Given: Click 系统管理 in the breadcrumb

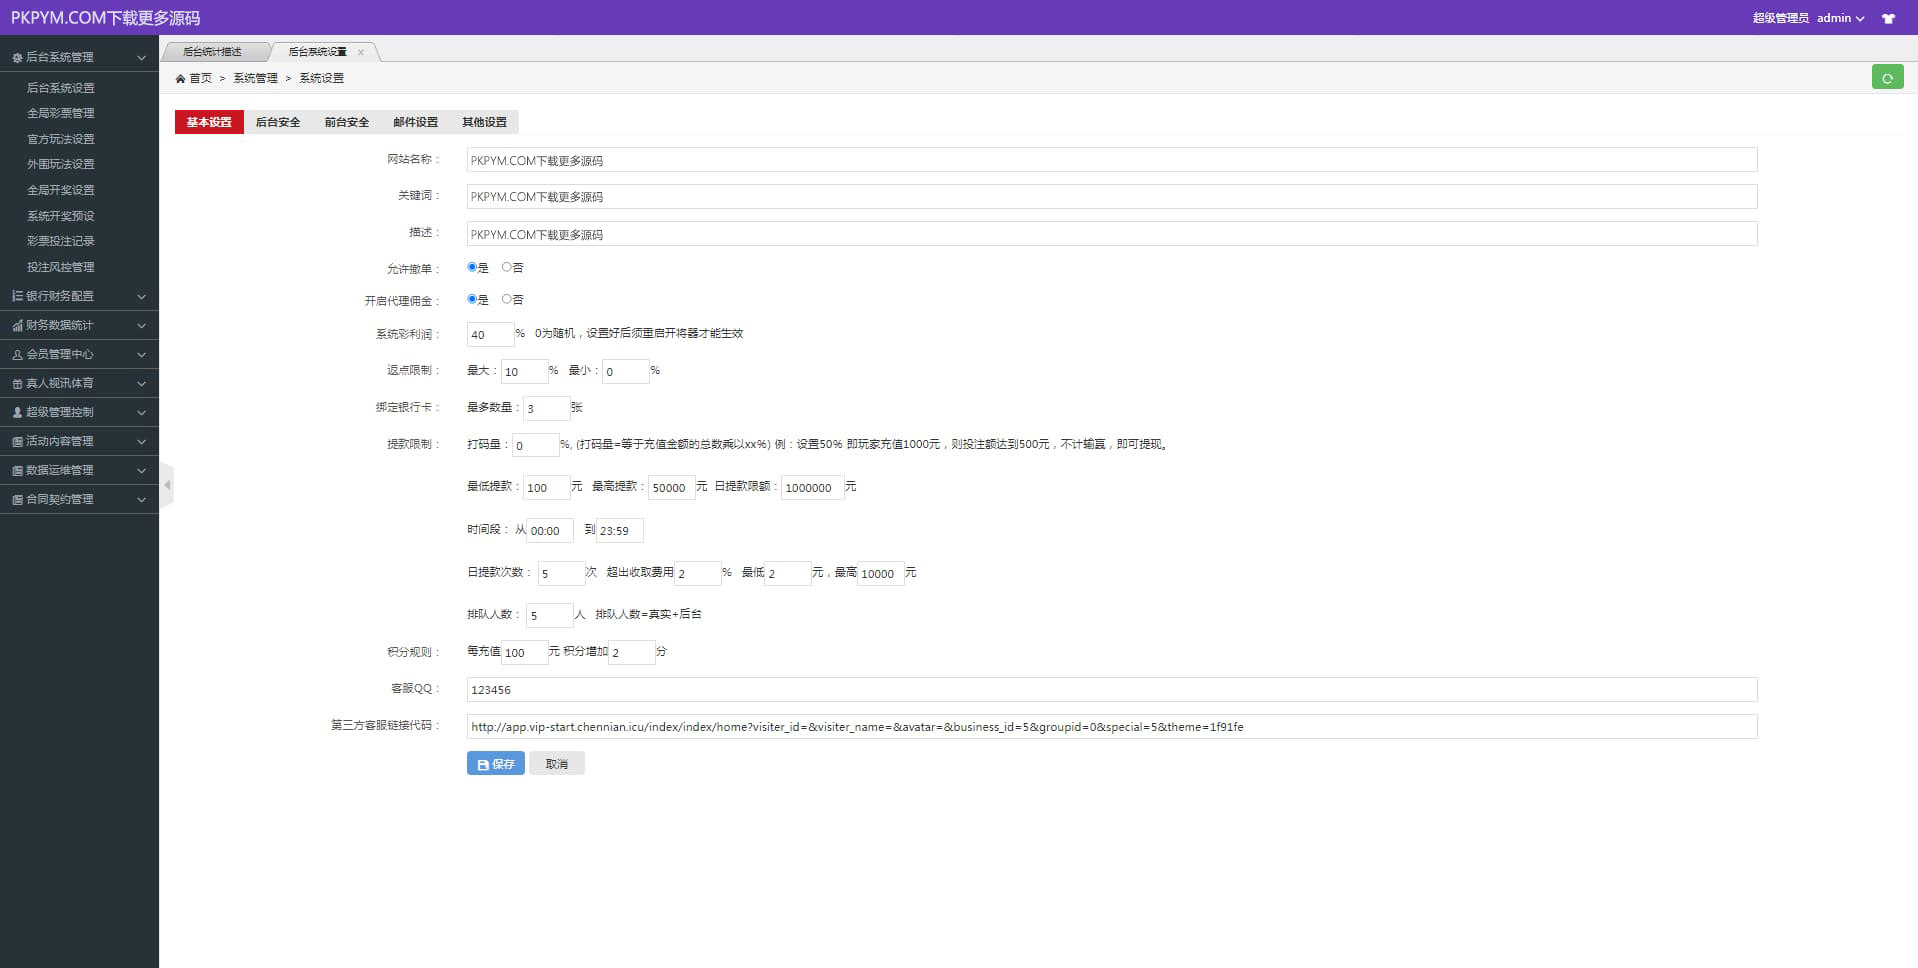Looking at the screenshot, I should pos(256,78).
